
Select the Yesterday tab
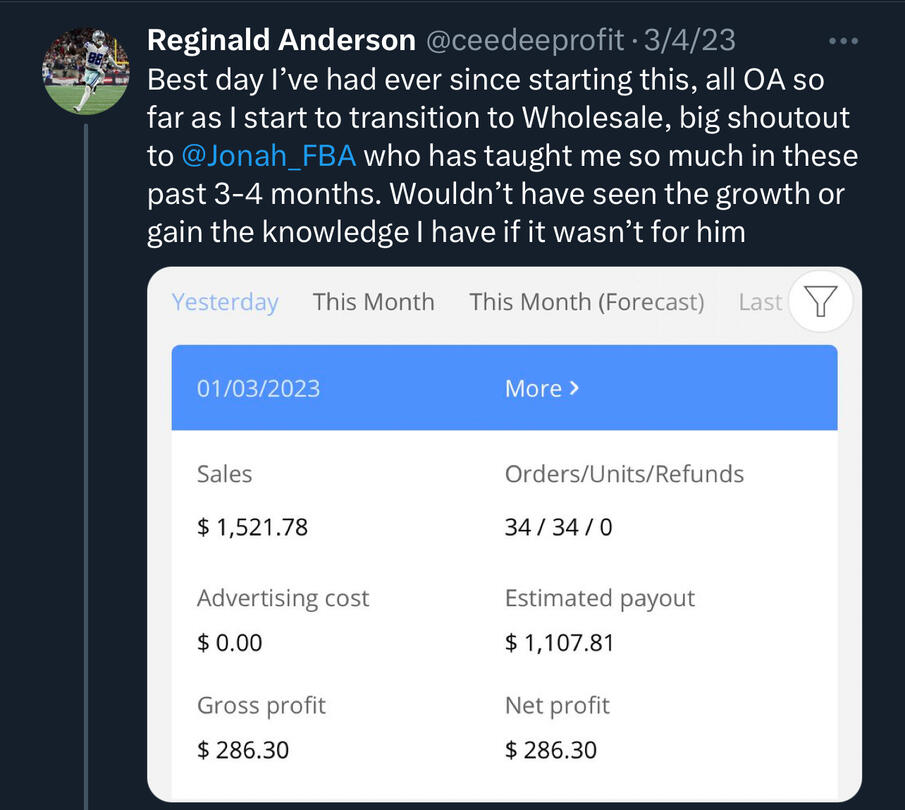click(225, 302)
